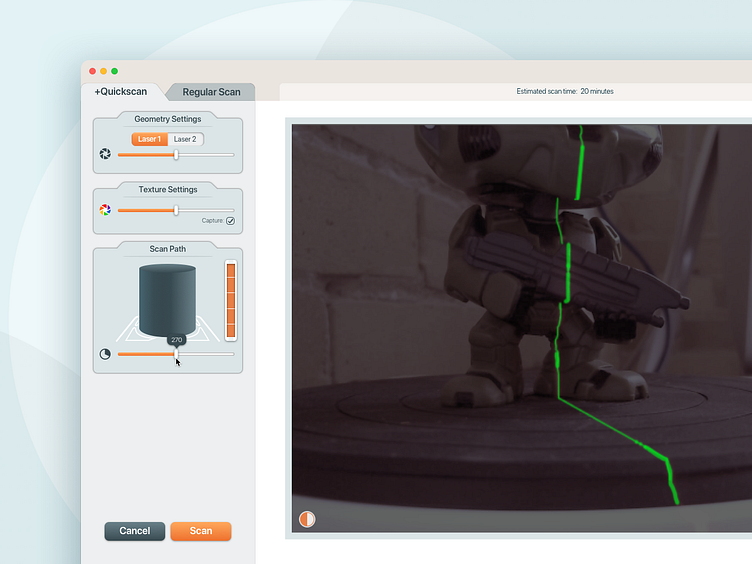The width and height of the screenshot is (752, 564).
Task: Click the red close window button
Action: tap(92, 71)
